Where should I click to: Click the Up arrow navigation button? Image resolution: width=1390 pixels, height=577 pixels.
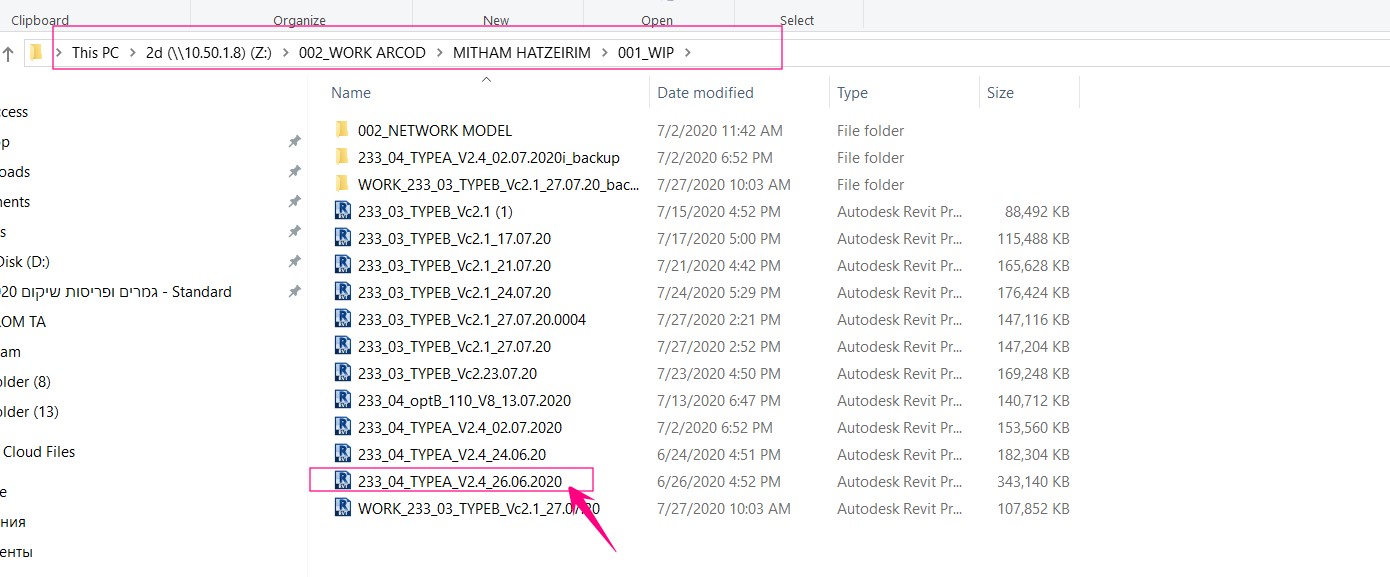click(x=8, y=53)
